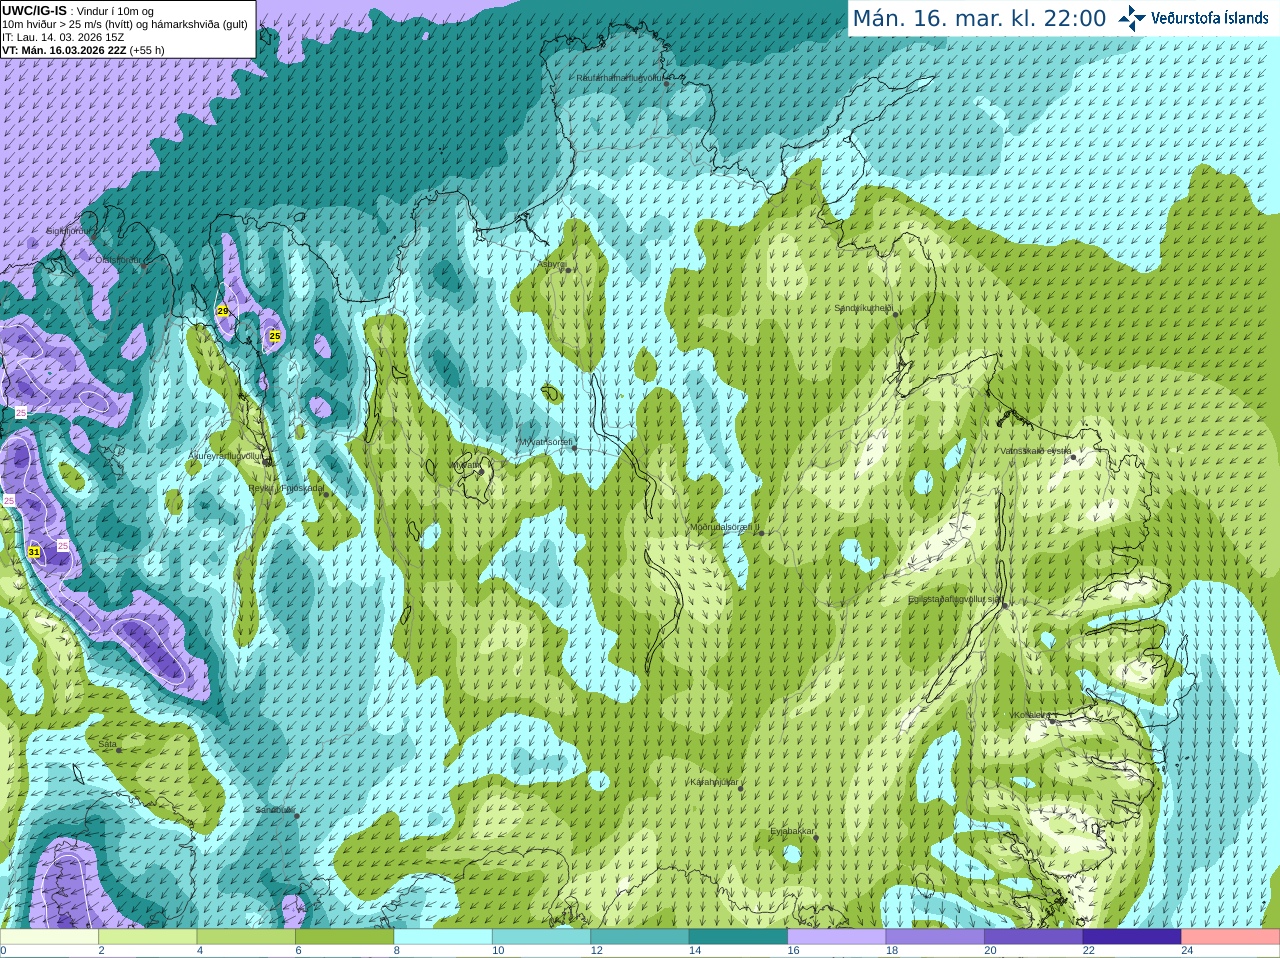Click the 16–18 m/s lilac legend swatch

(837, 937)
